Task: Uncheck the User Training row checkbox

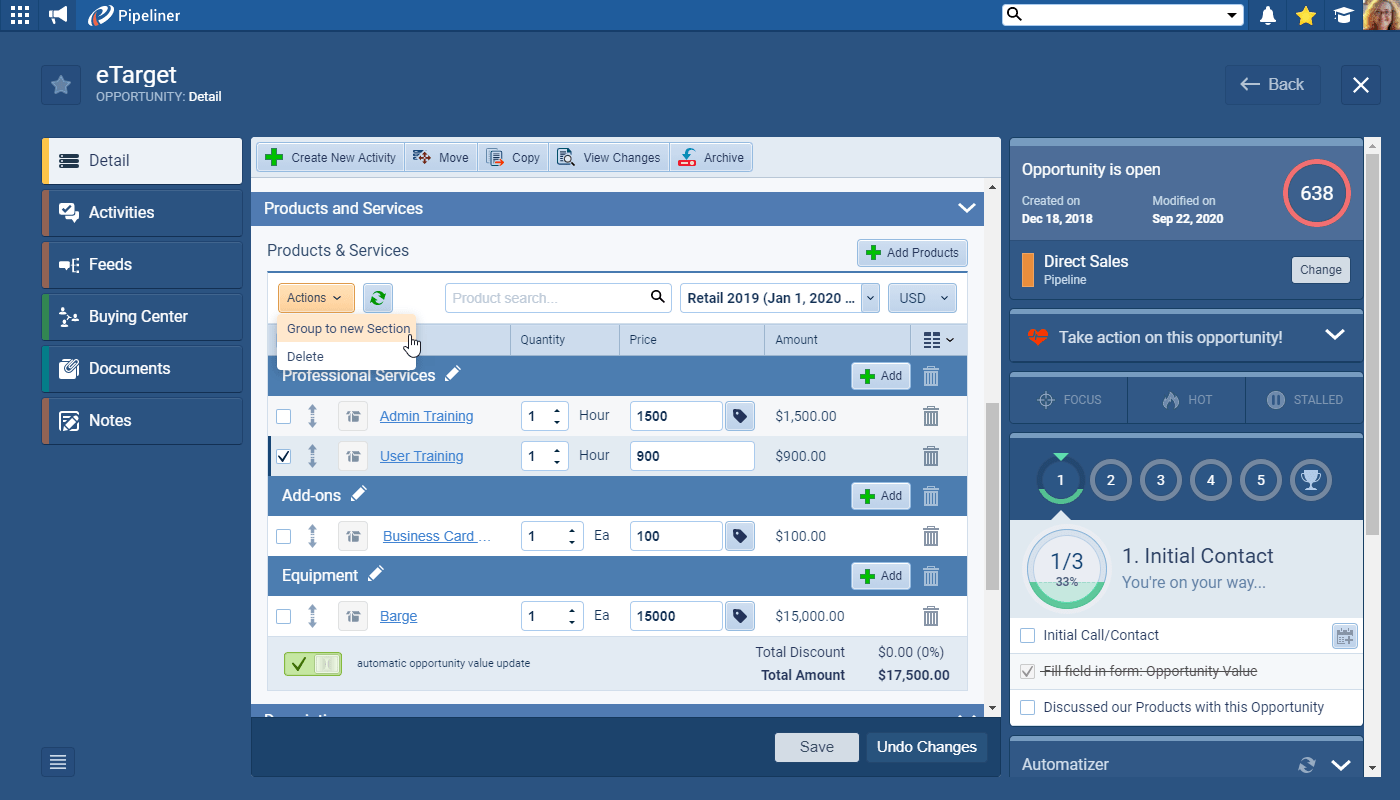Action: pyautogui.click(x=284, y=456)
